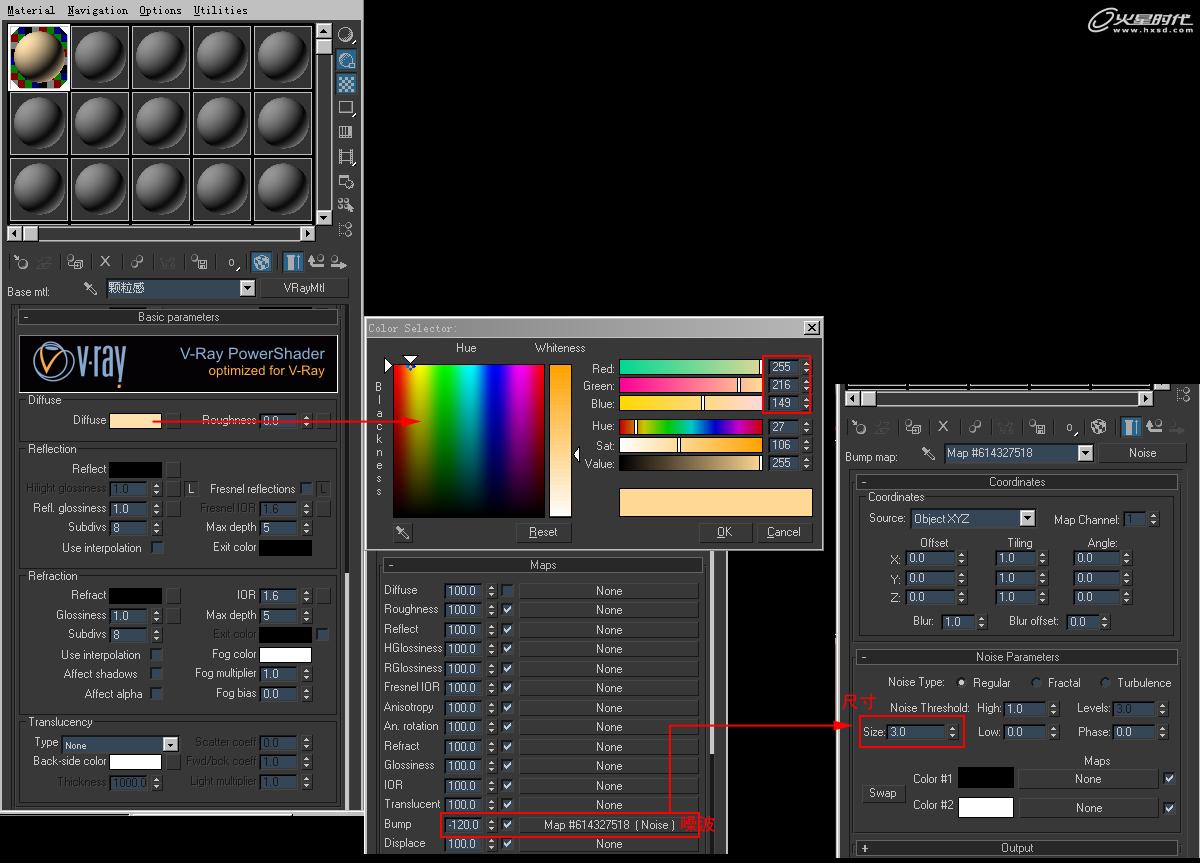Open the Options menu
Image resolution: width=1200 pixels, height=863 pixels.
click(x=161, y=10)
